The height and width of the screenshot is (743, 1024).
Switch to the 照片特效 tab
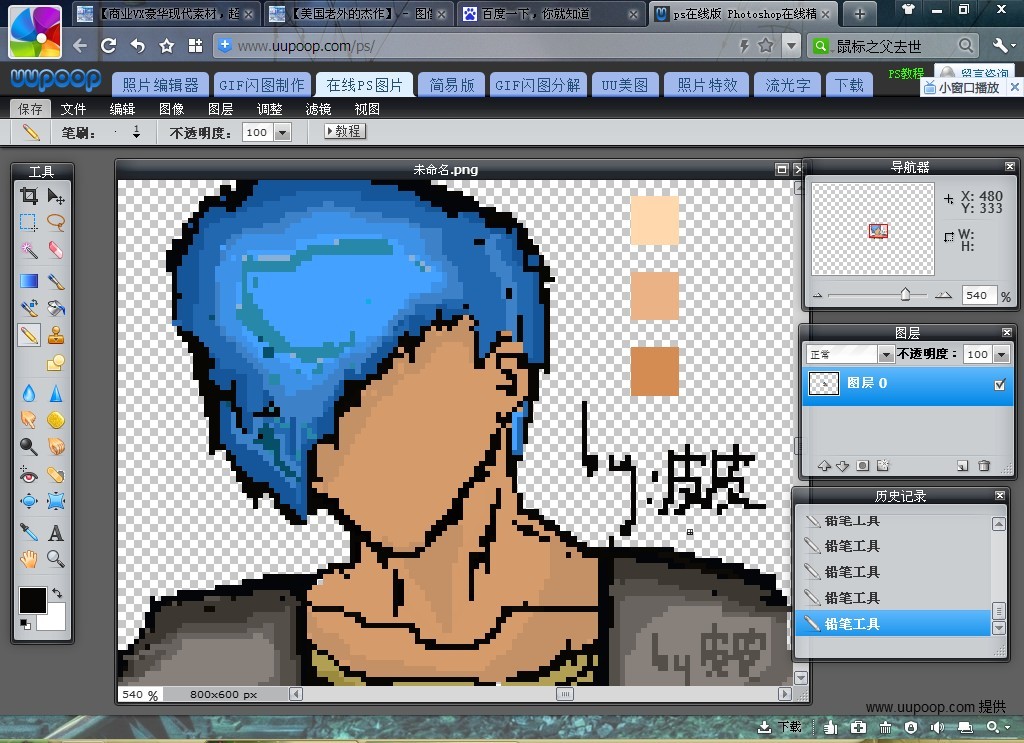point(707,85)
